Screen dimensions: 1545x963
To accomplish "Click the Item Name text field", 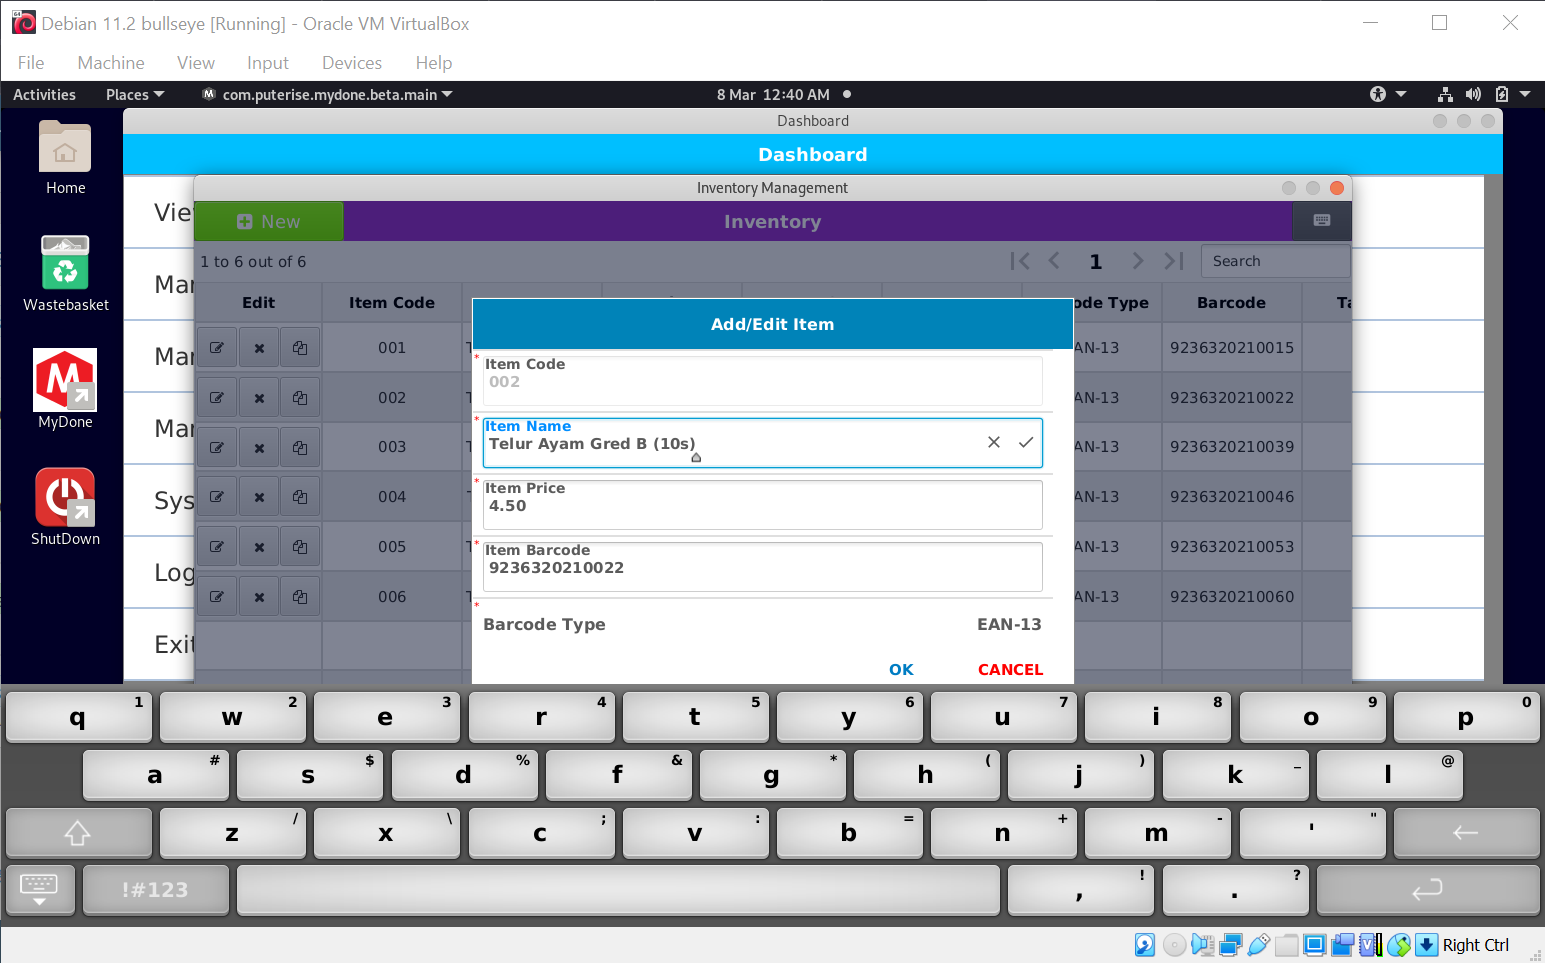I will 762,443.
